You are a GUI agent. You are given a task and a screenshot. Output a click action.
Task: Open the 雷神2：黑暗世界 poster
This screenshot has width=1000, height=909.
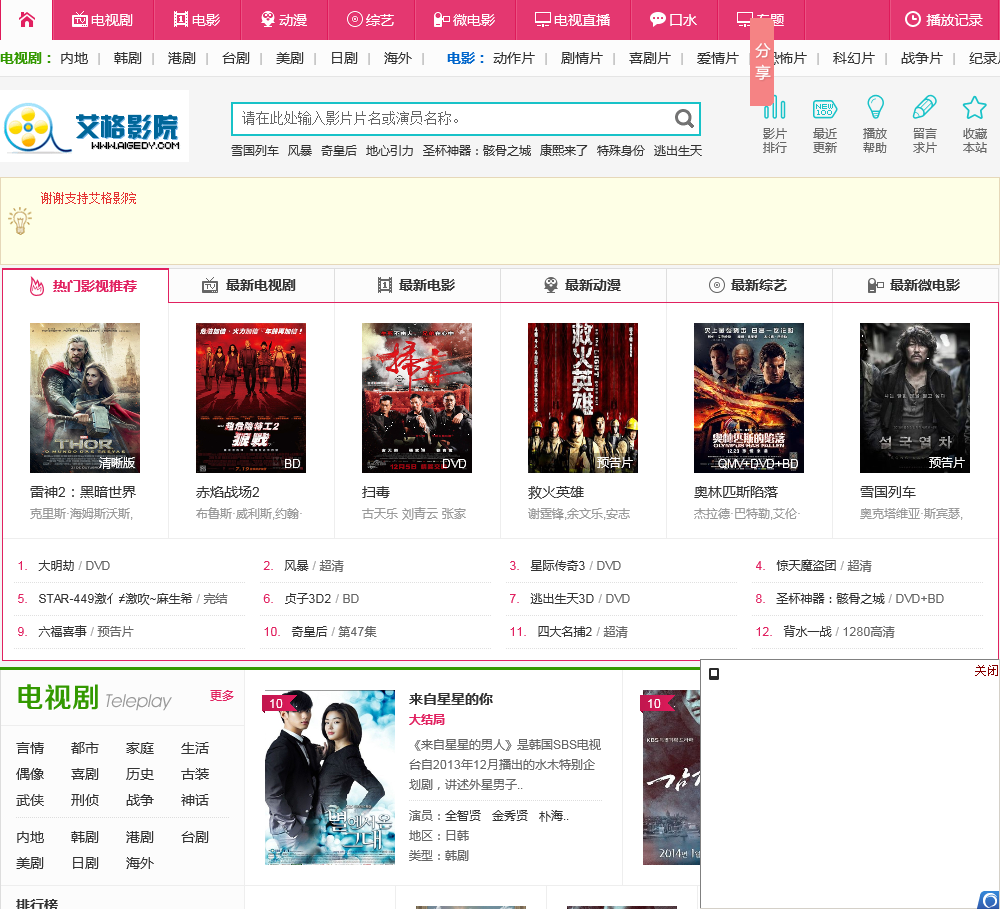tap(85, 397)
